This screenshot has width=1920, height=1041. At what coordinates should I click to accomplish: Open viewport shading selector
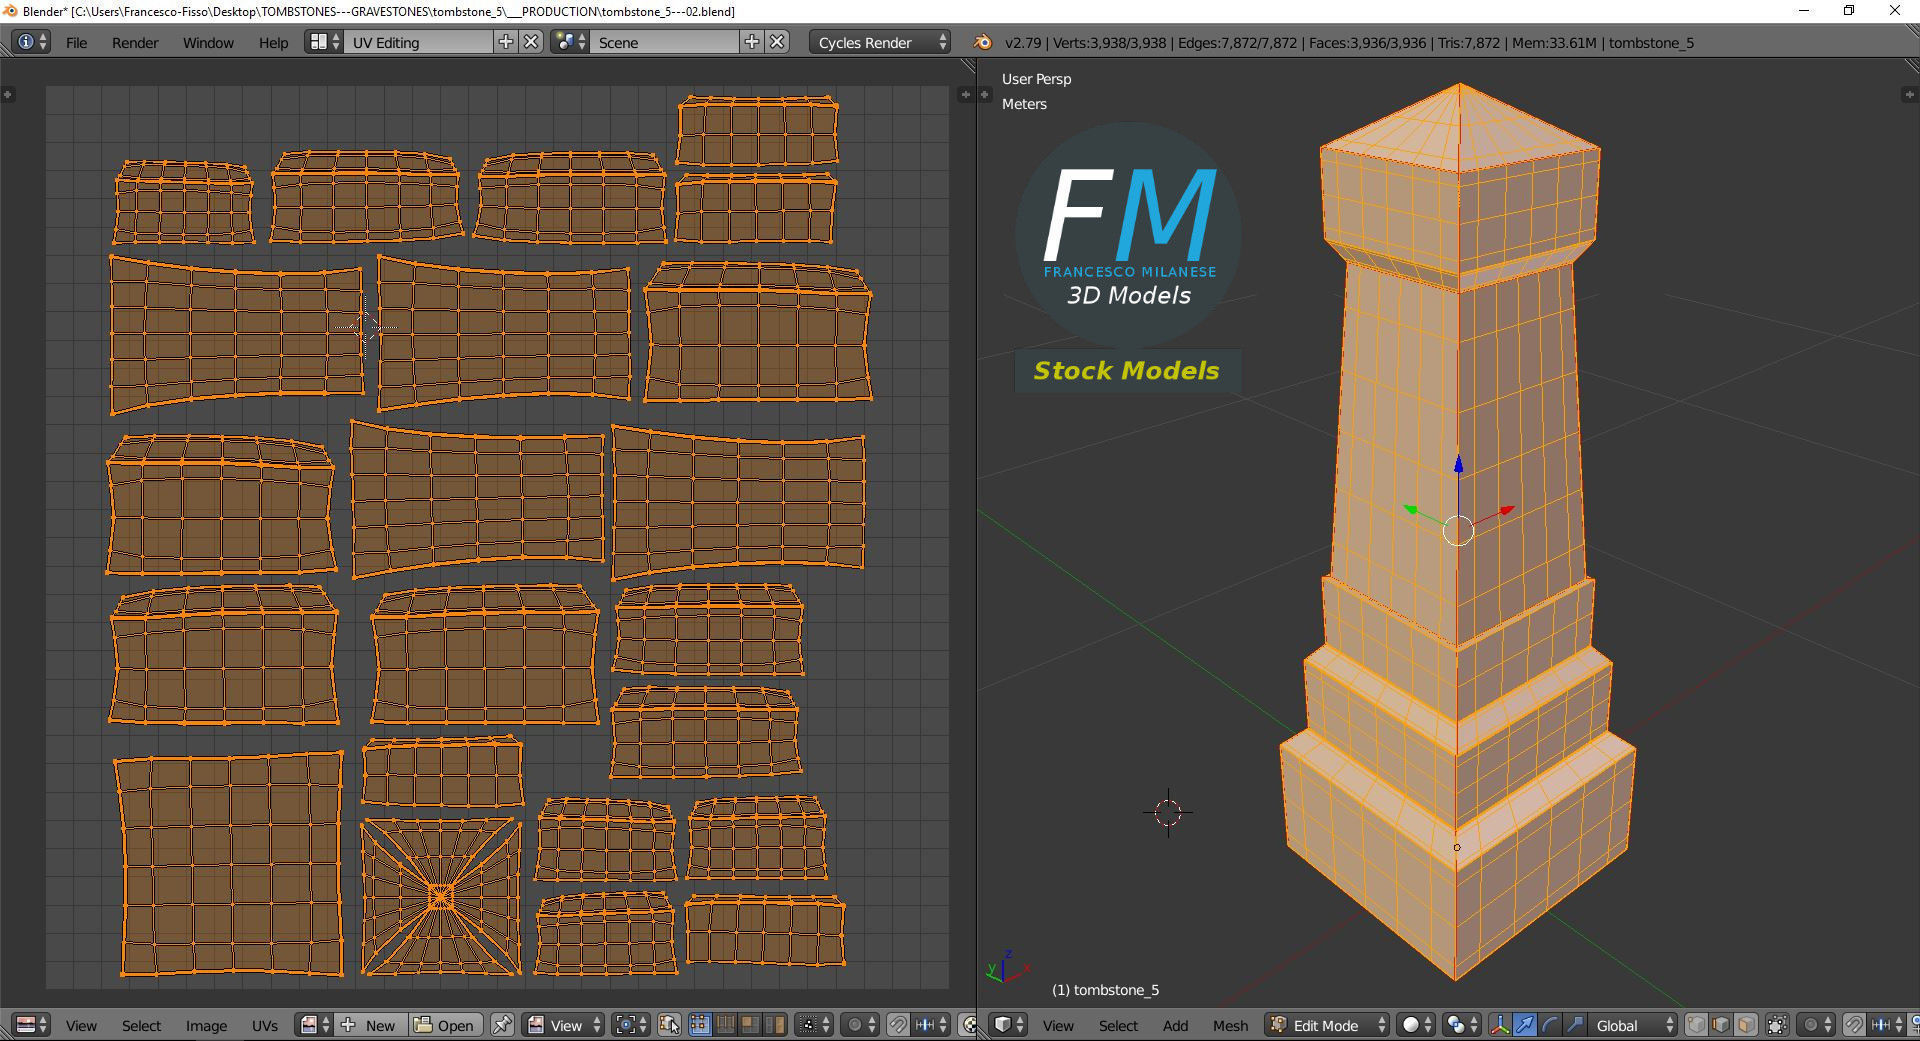pos(1416,1025)
